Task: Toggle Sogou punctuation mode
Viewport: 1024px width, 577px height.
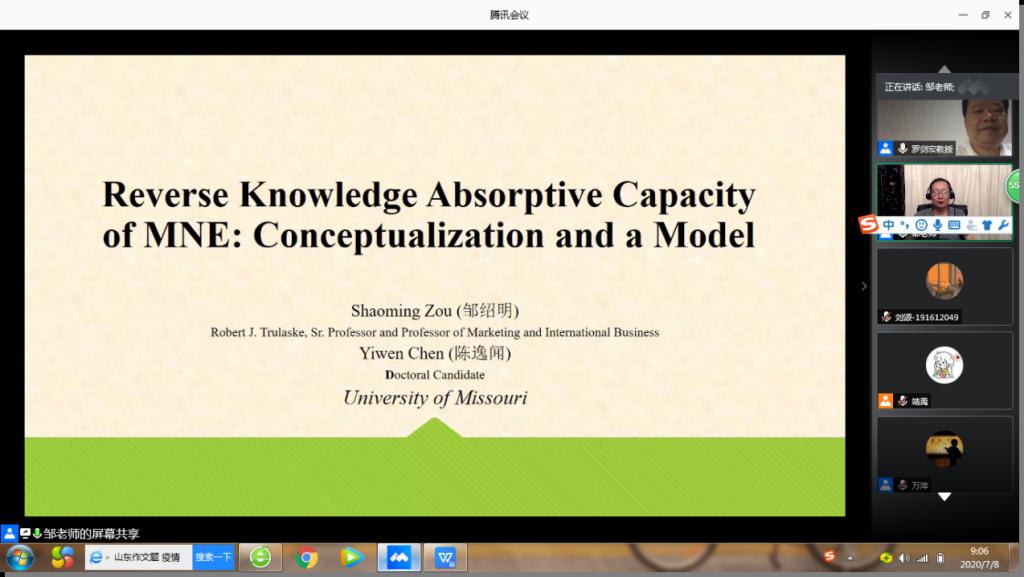Action: click(x=904, y=224)
